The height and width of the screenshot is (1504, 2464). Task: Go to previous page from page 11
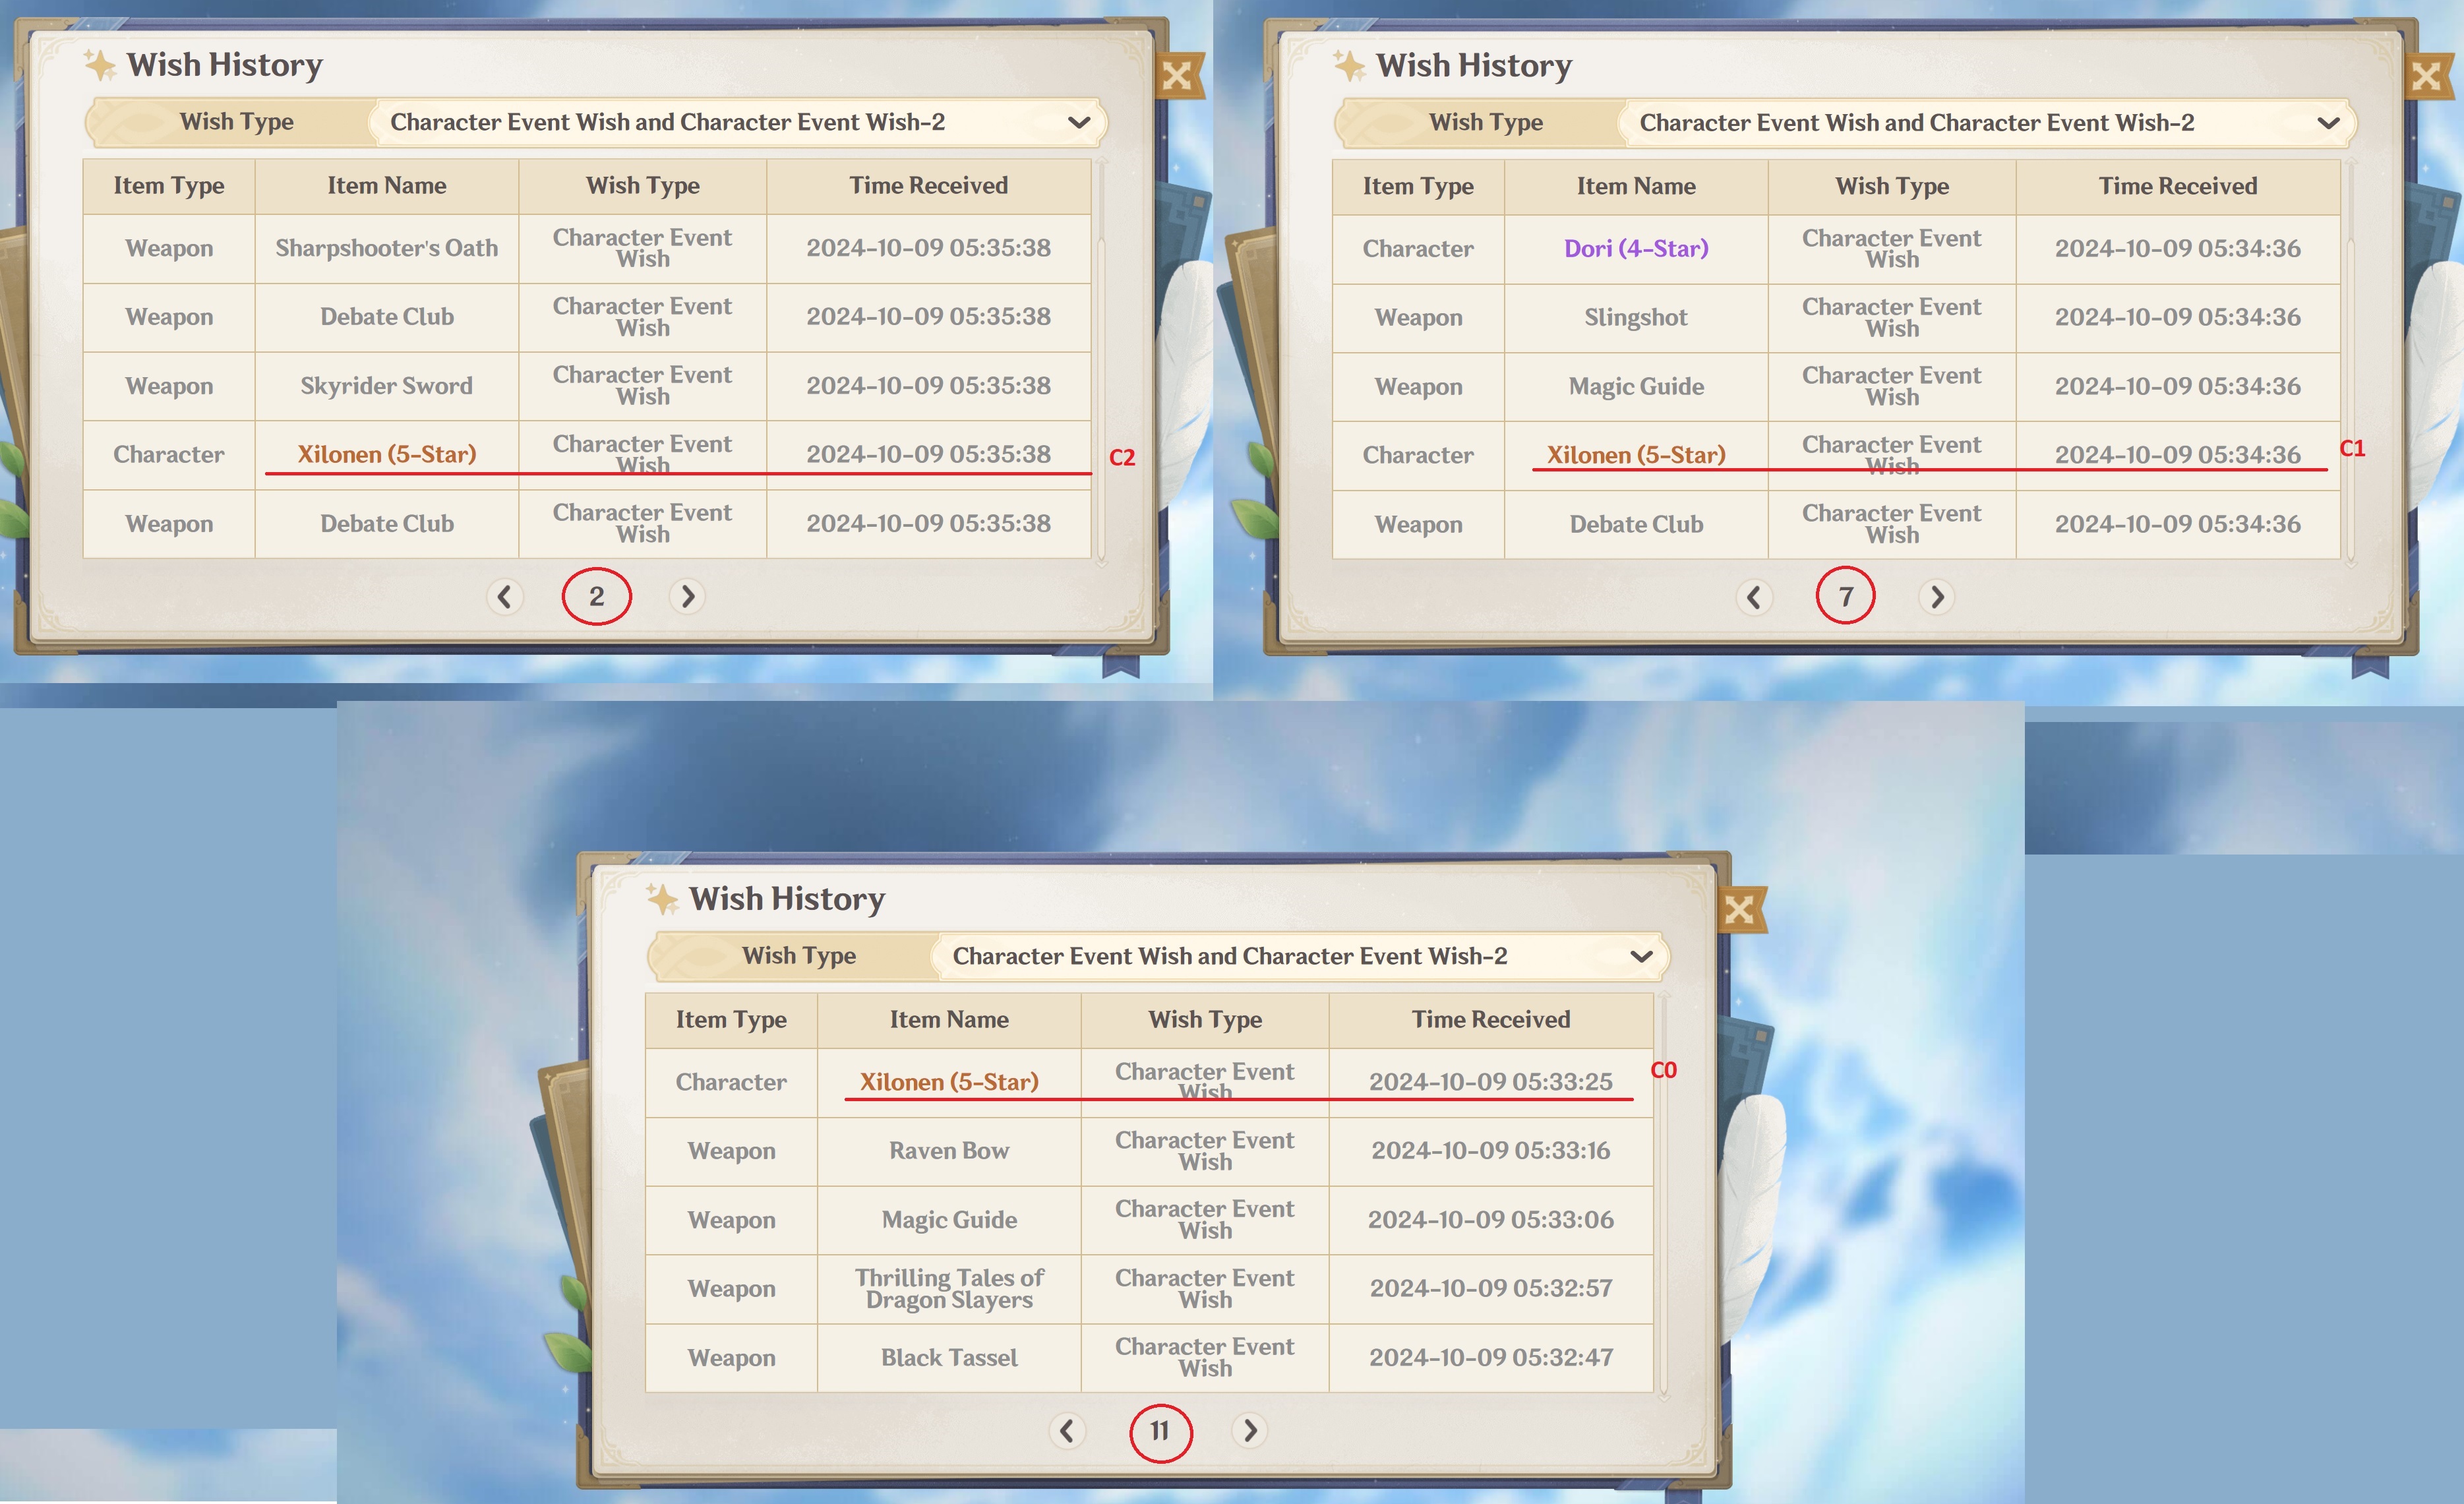[x=1067, y=1431]
